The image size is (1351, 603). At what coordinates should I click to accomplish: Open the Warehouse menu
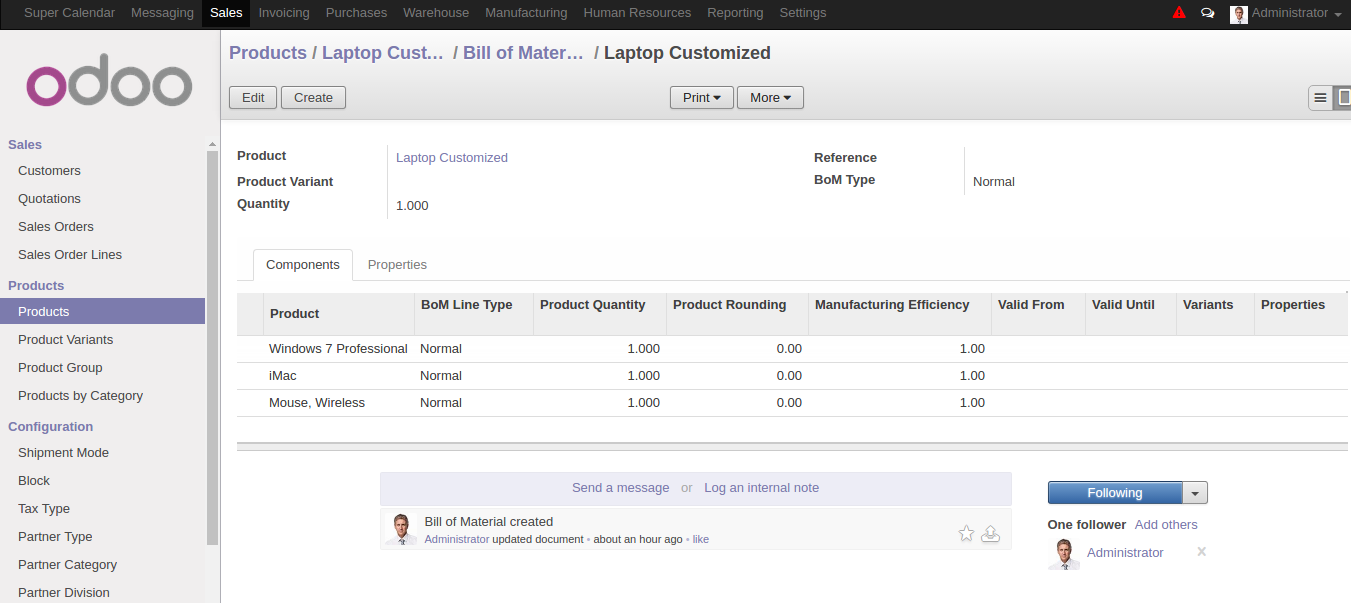tap(436, 13)
